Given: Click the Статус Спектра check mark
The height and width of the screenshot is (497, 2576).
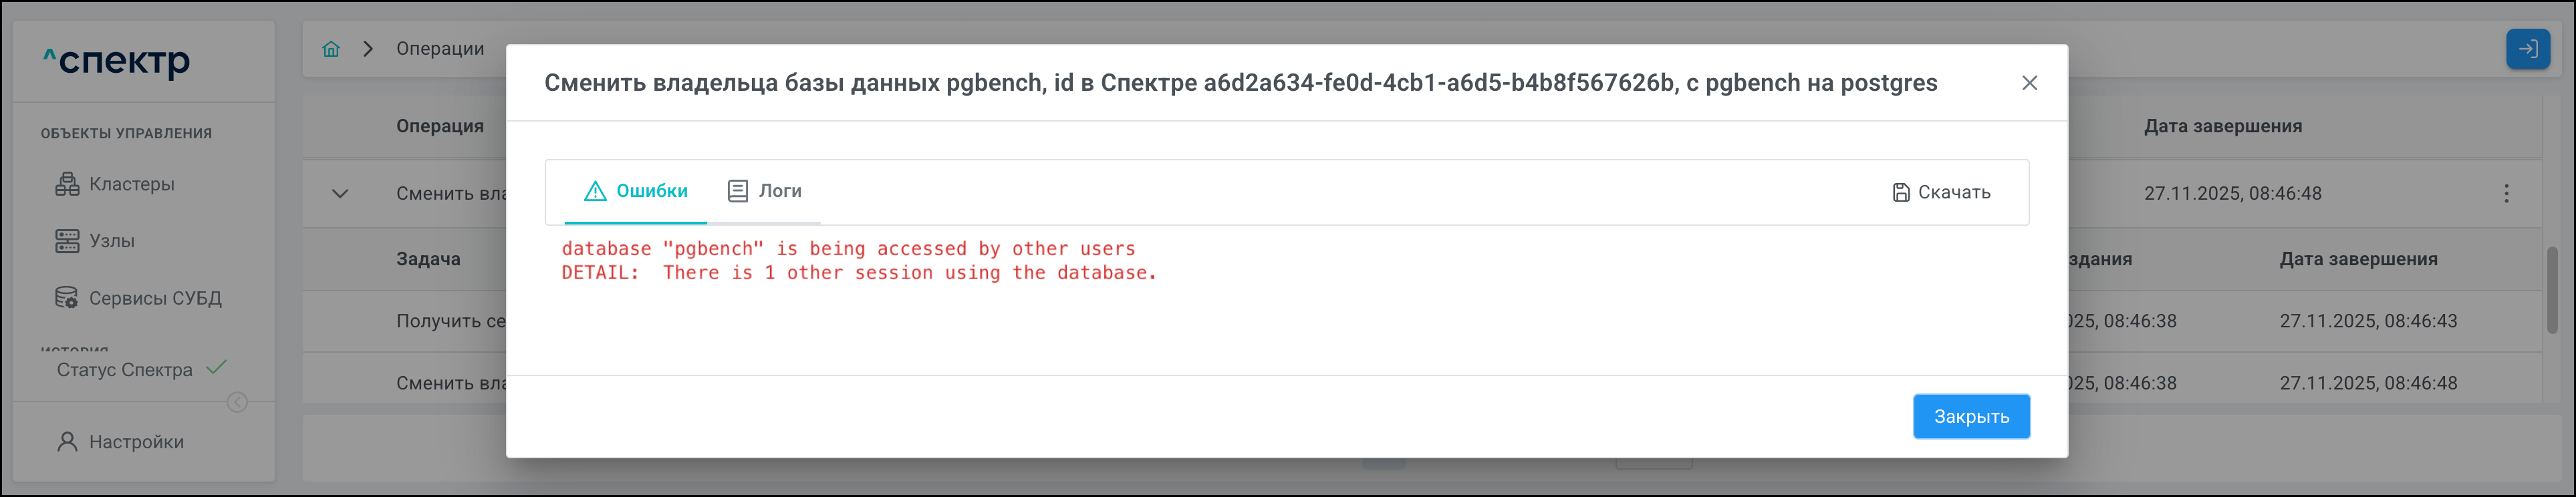Looking at the screenshot, I should tap(216, 368).
